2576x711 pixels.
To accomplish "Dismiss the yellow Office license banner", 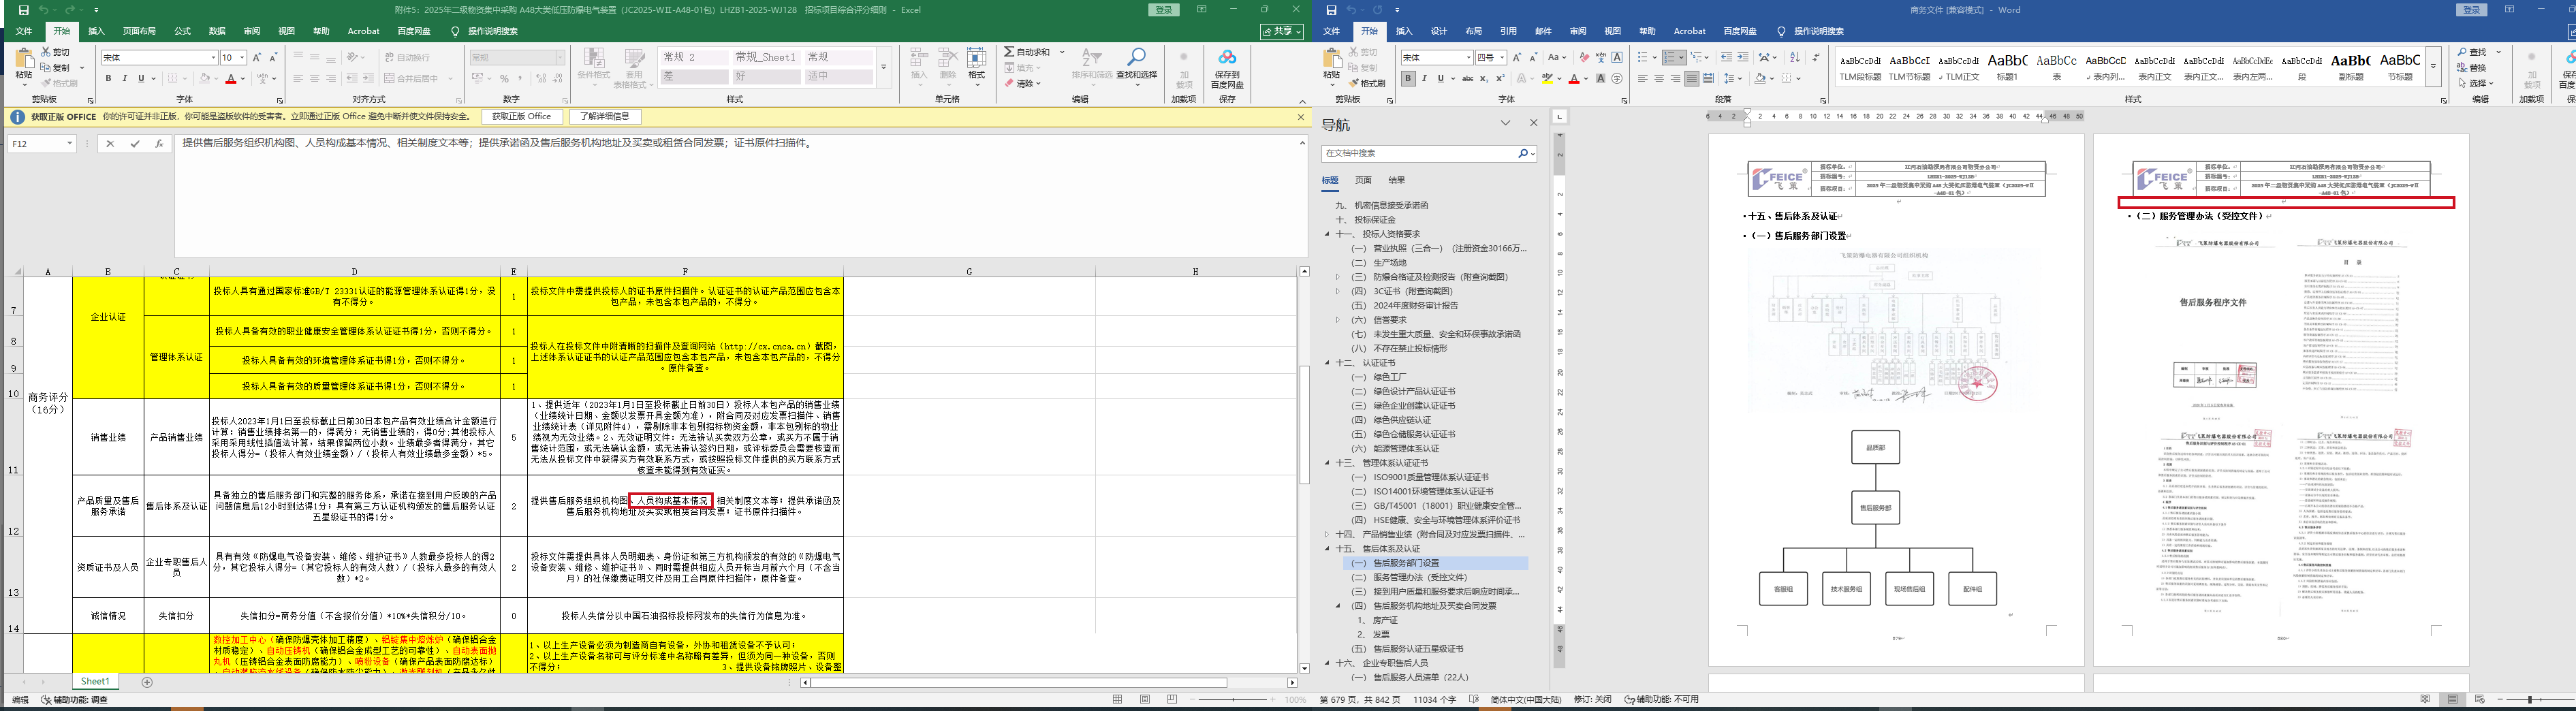I will [x=1300, y=117].
